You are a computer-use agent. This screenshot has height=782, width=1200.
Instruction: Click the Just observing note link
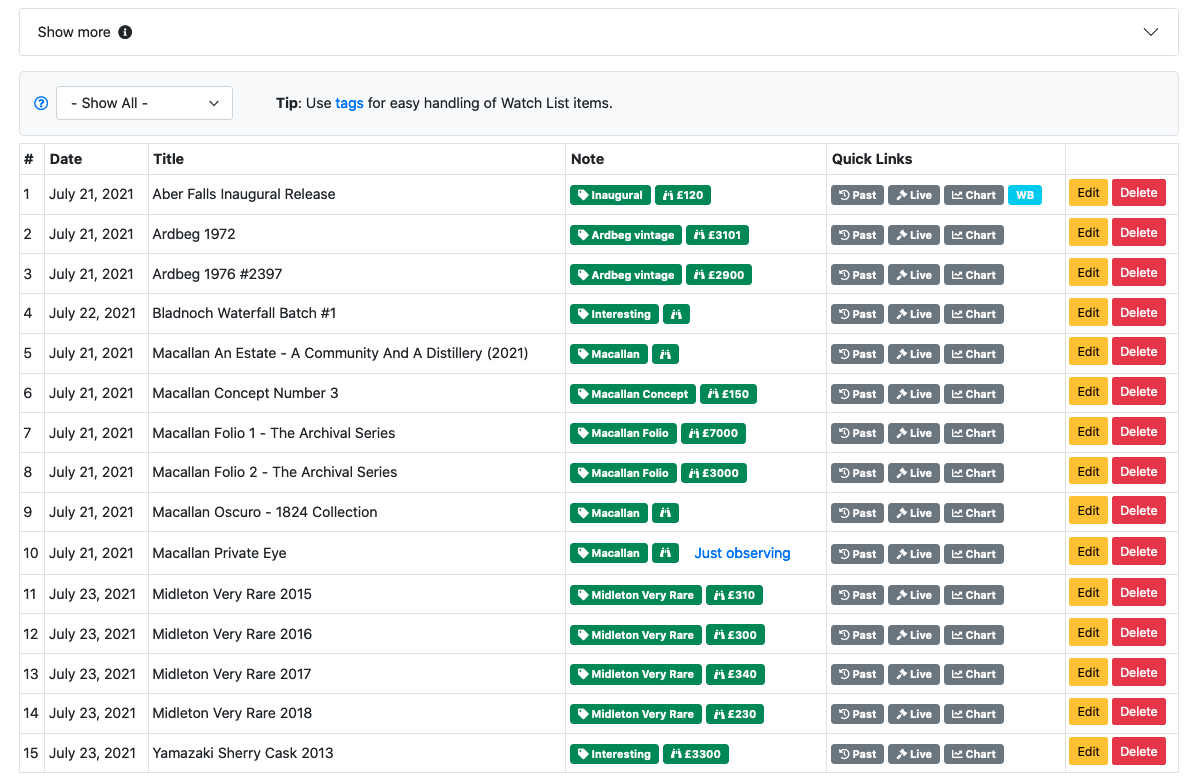pyautogui.click(x=742, y=552)
